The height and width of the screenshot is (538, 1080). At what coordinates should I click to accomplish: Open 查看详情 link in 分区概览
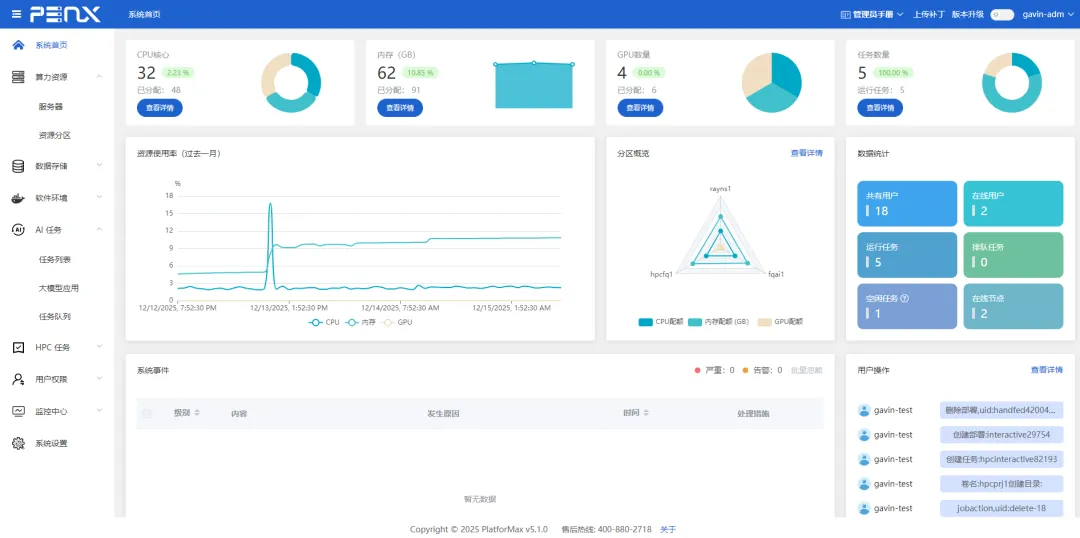[807, 153]
